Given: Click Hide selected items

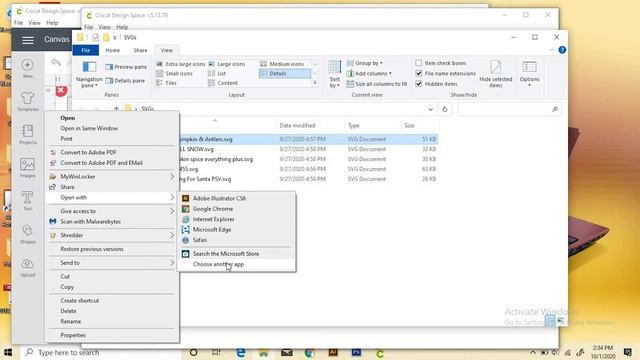Looking at the screenshot, I should pos(496,73).
